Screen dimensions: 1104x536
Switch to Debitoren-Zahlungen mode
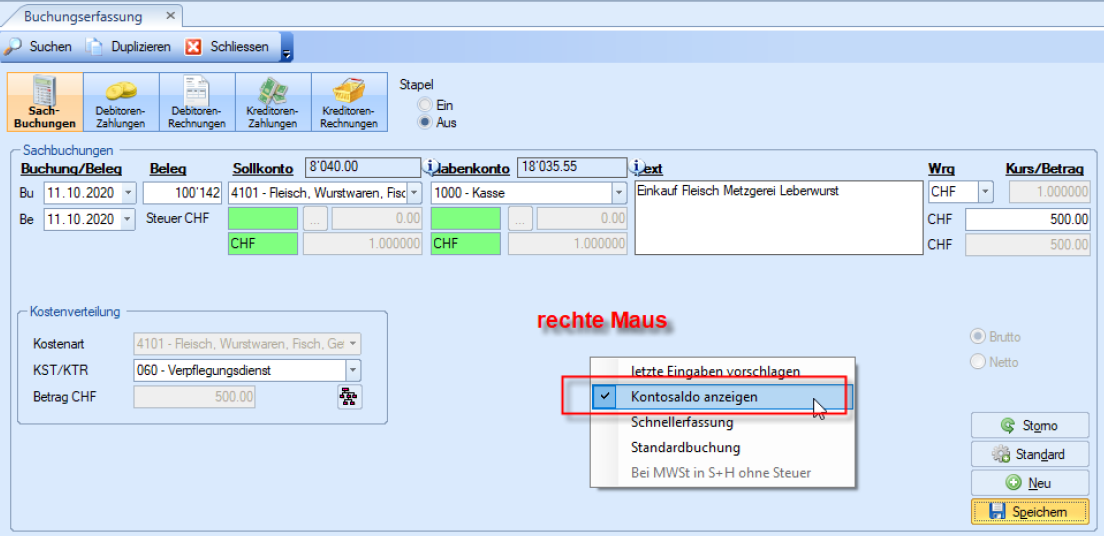coord(120,102)
